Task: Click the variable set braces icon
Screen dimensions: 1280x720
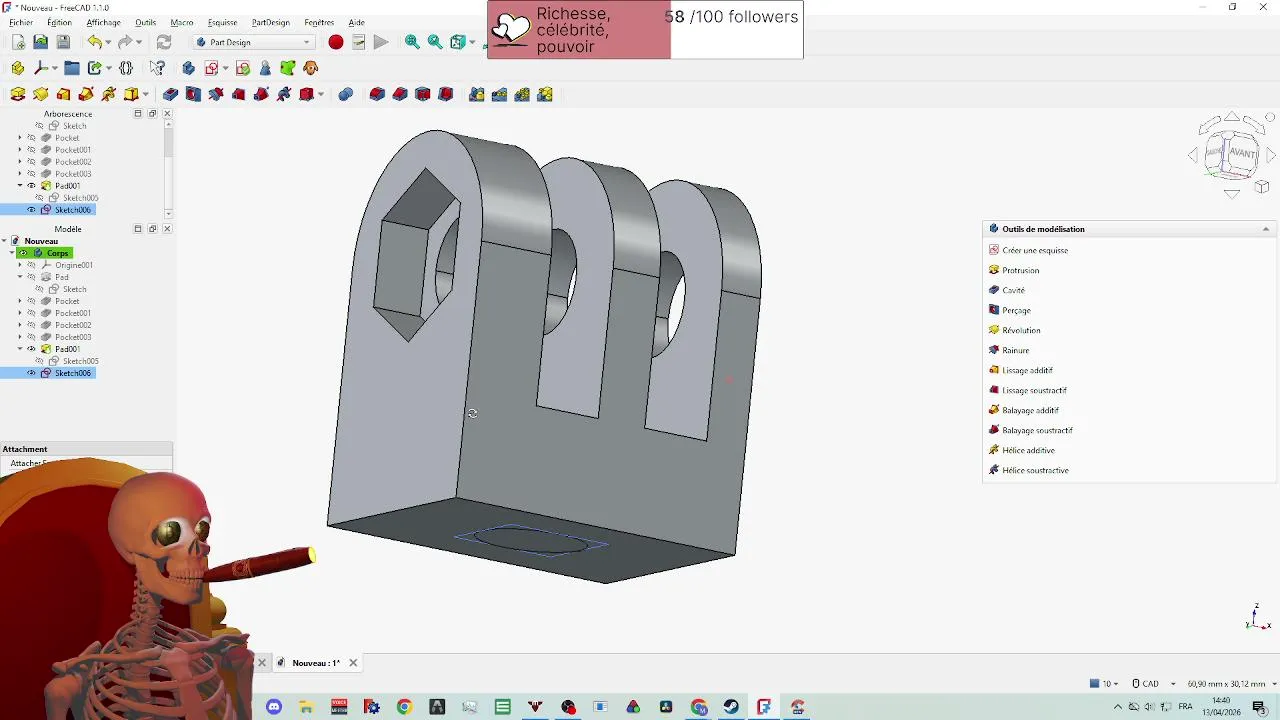Action: 126,68
